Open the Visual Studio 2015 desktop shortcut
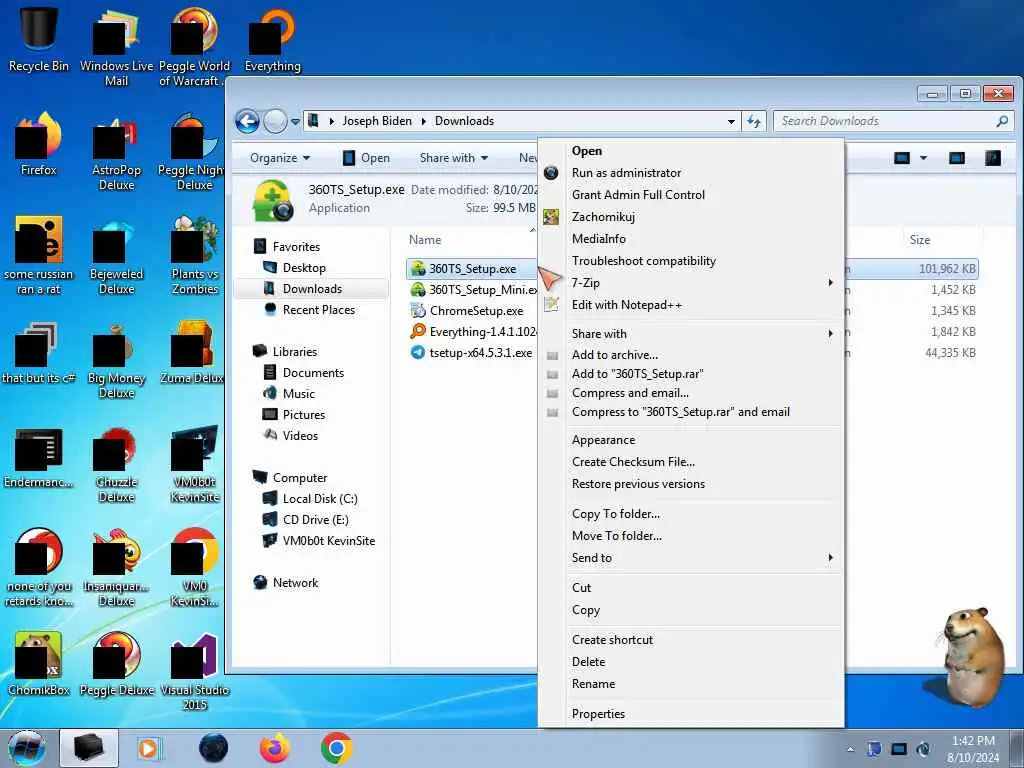The image size is (1024, 768). point(195,671)
